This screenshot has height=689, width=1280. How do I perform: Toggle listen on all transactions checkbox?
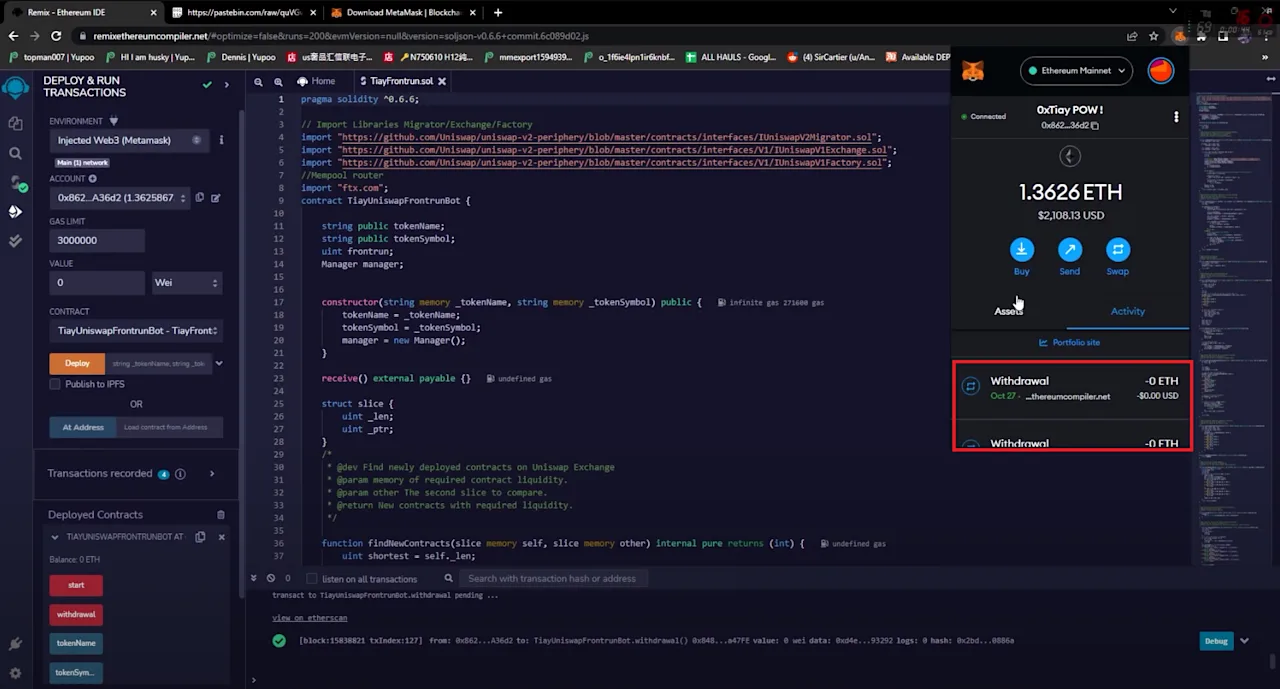point(312,578)
